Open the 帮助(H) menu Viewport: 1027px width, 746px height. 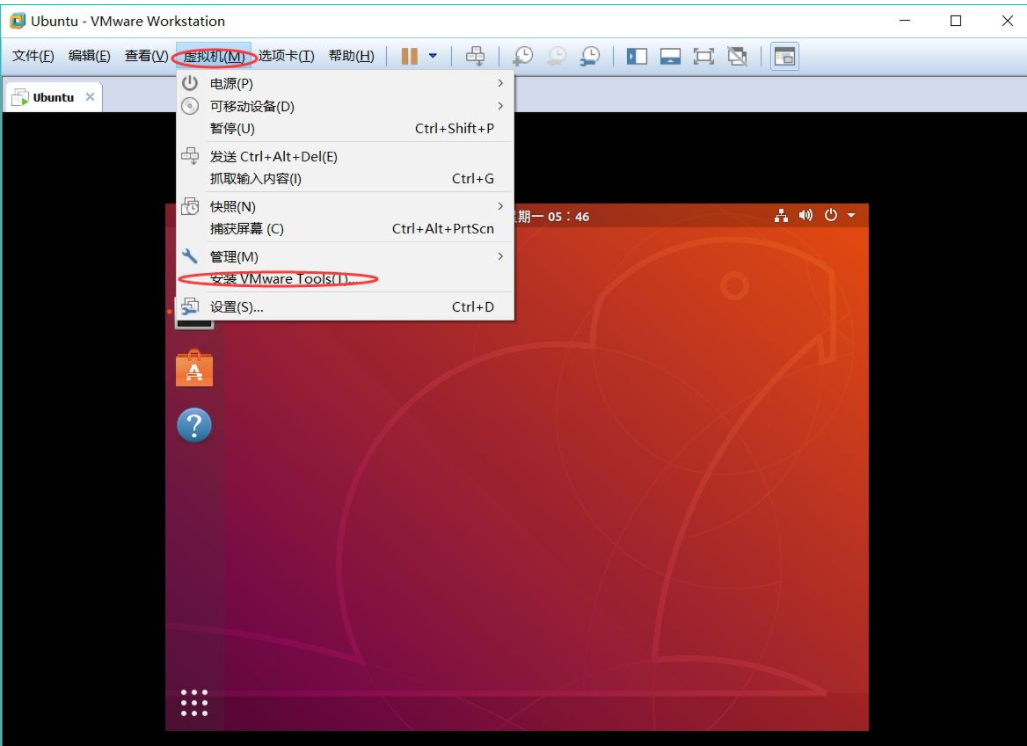point(352,56)
